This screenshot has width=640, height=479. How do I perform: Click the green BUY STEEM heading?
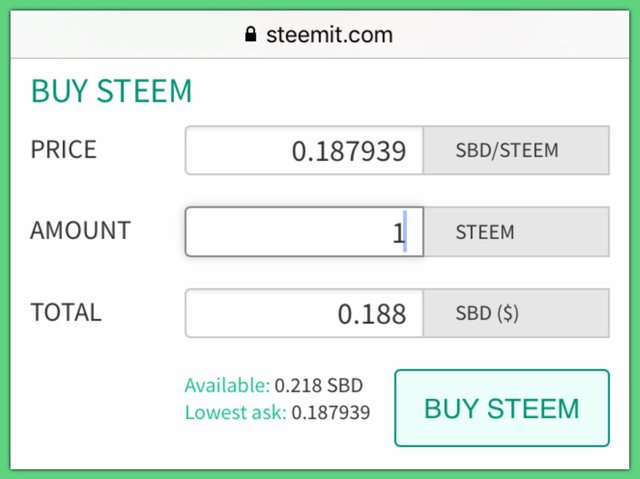coord(111,91)
